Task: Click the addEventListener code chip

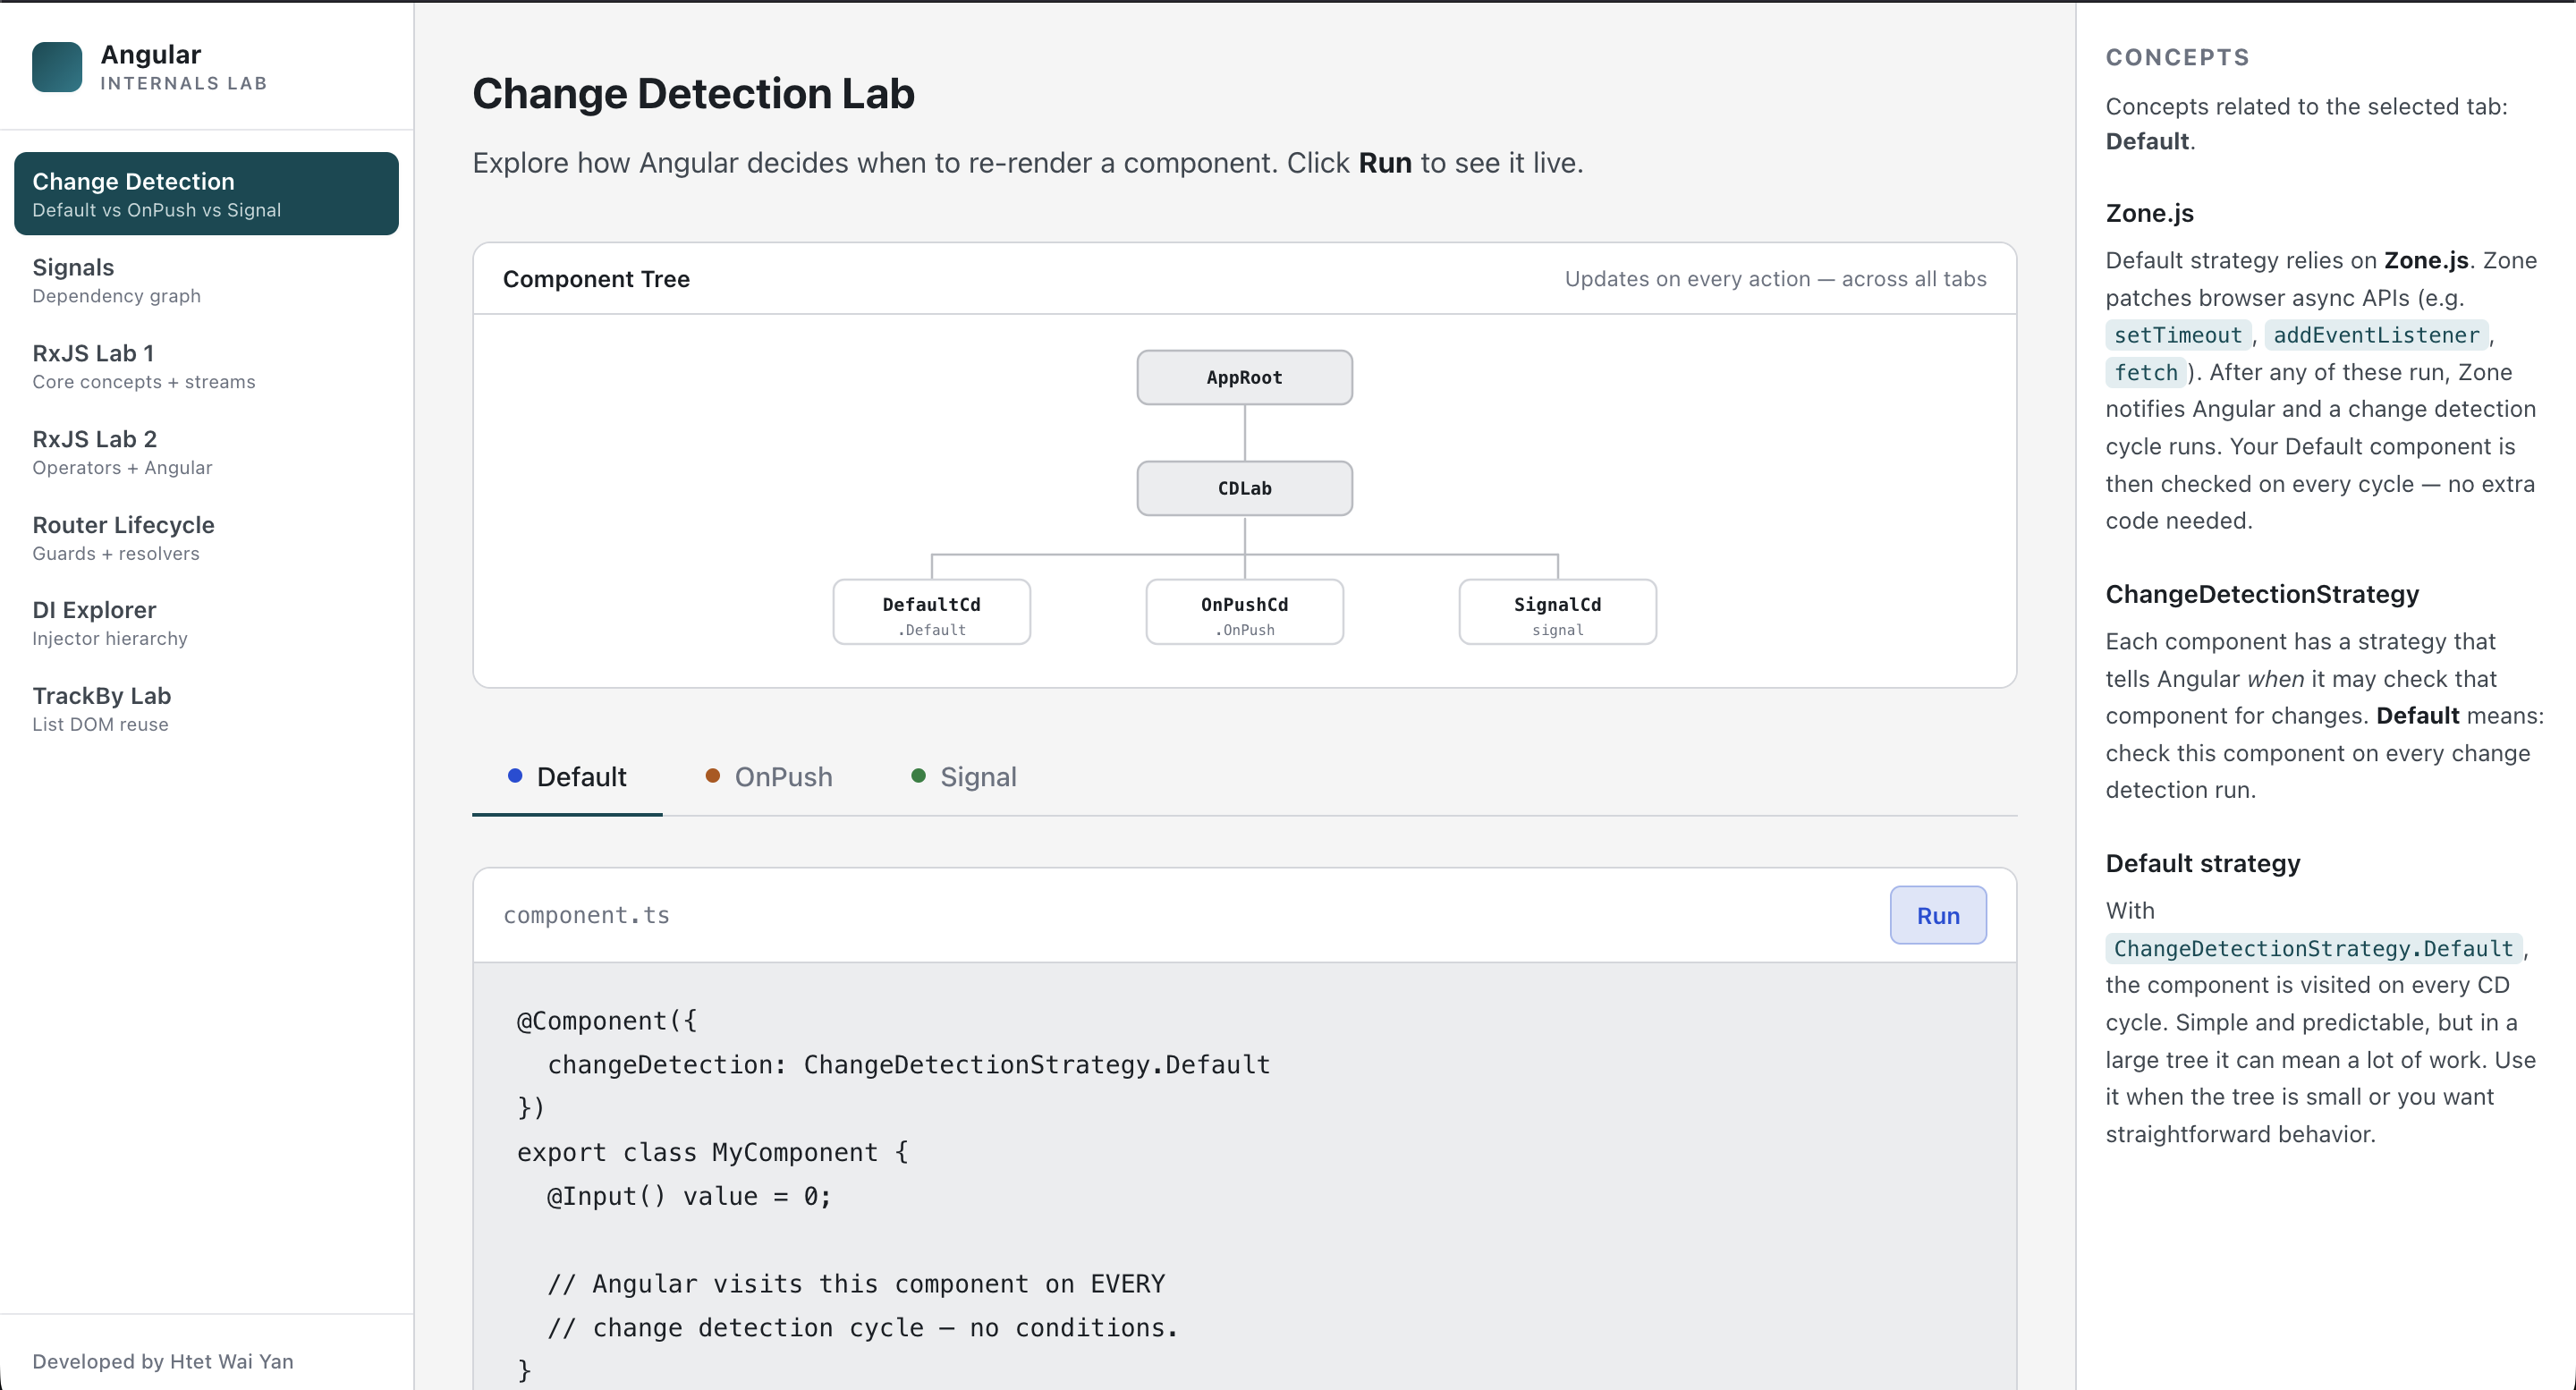Action: coord(2376,335)
